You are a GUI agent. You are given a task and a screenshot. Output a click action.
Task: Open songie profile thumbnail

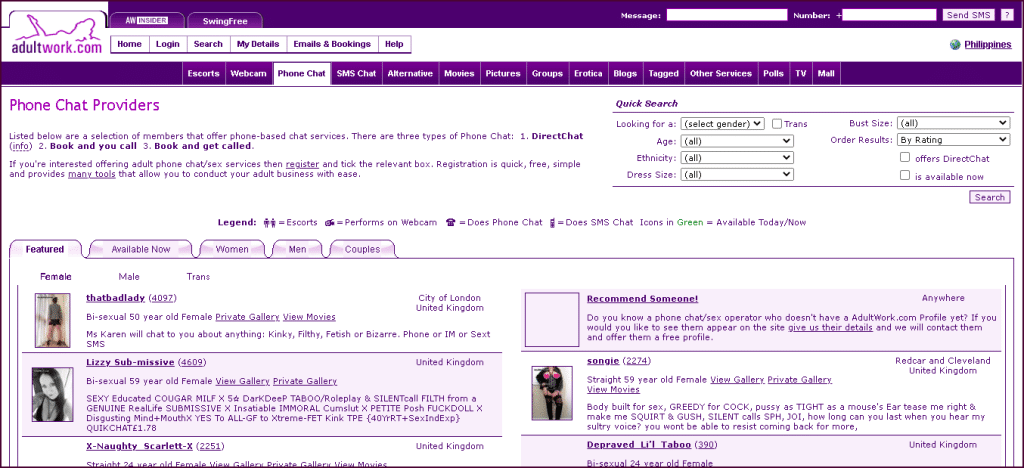click(552, 393)
